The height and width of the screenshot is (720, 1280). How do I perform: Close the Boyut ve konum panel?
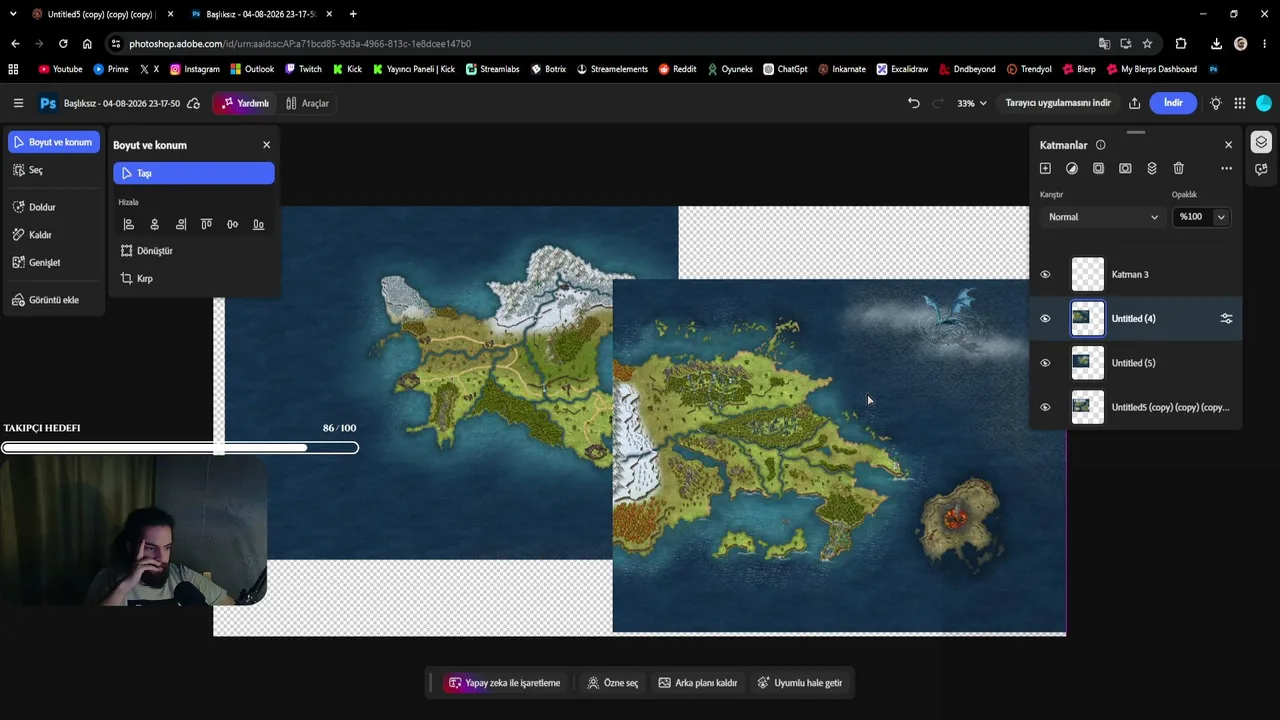point(266,145)
